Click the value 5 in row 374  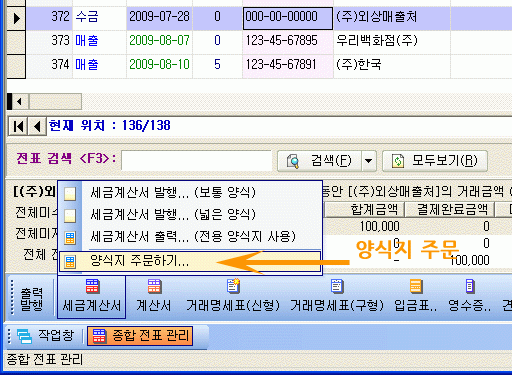pos(217,66)
